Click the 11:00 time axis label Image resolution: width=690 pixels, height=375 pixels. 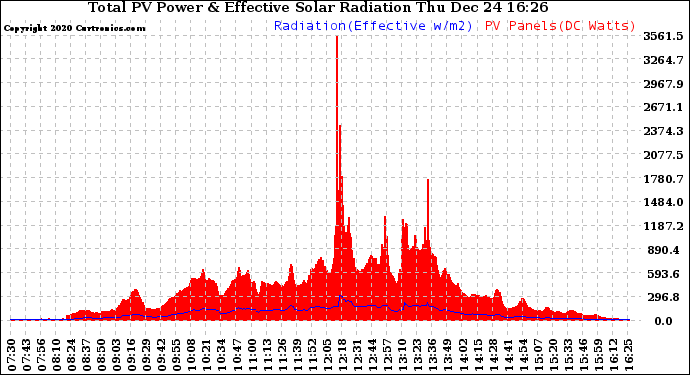coord(253,355)
